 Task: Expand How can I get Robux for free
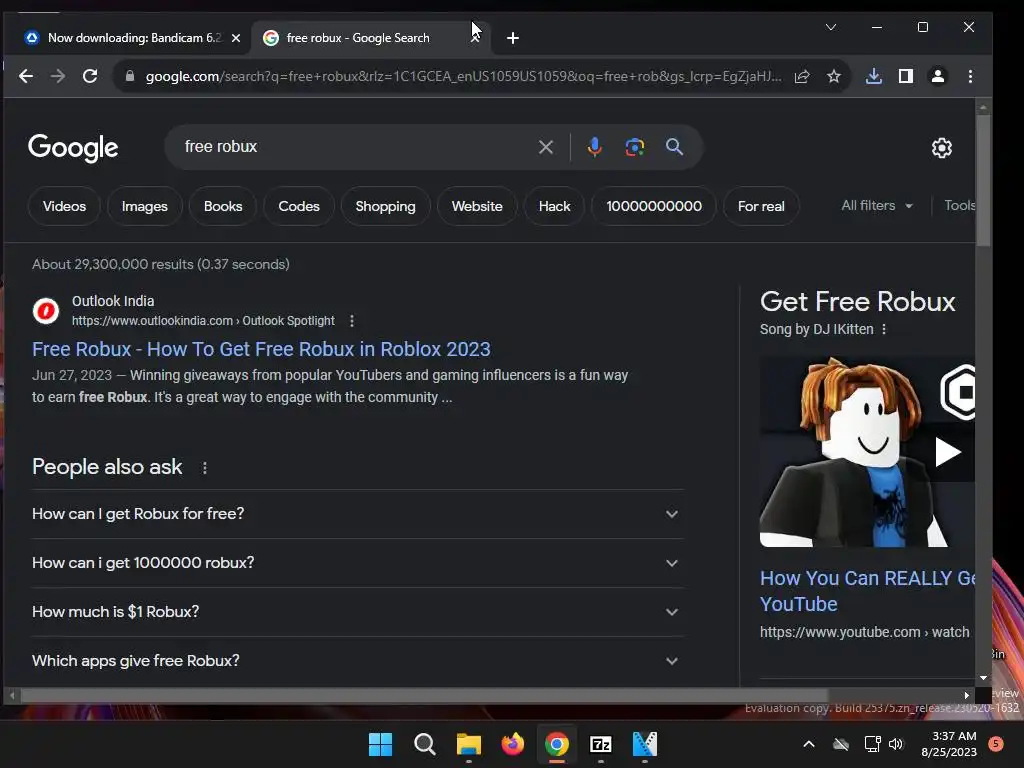coord(357,514)
